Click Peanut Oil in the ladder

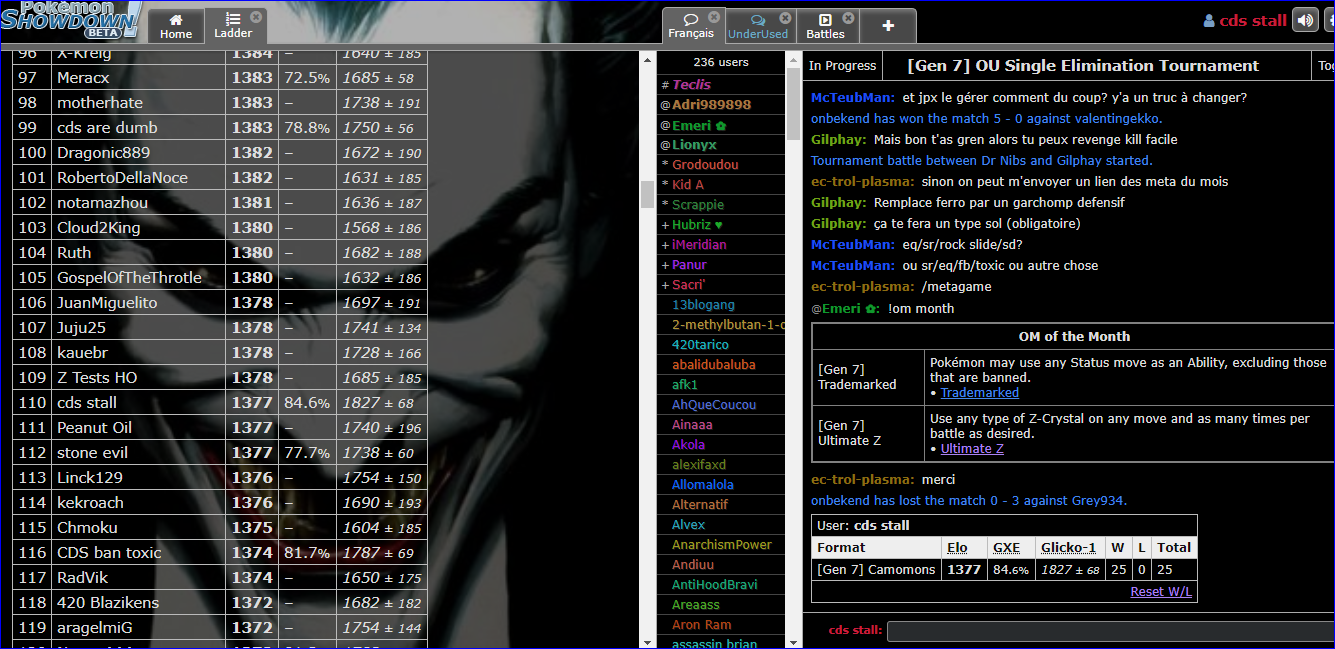[x=94, y=428]
